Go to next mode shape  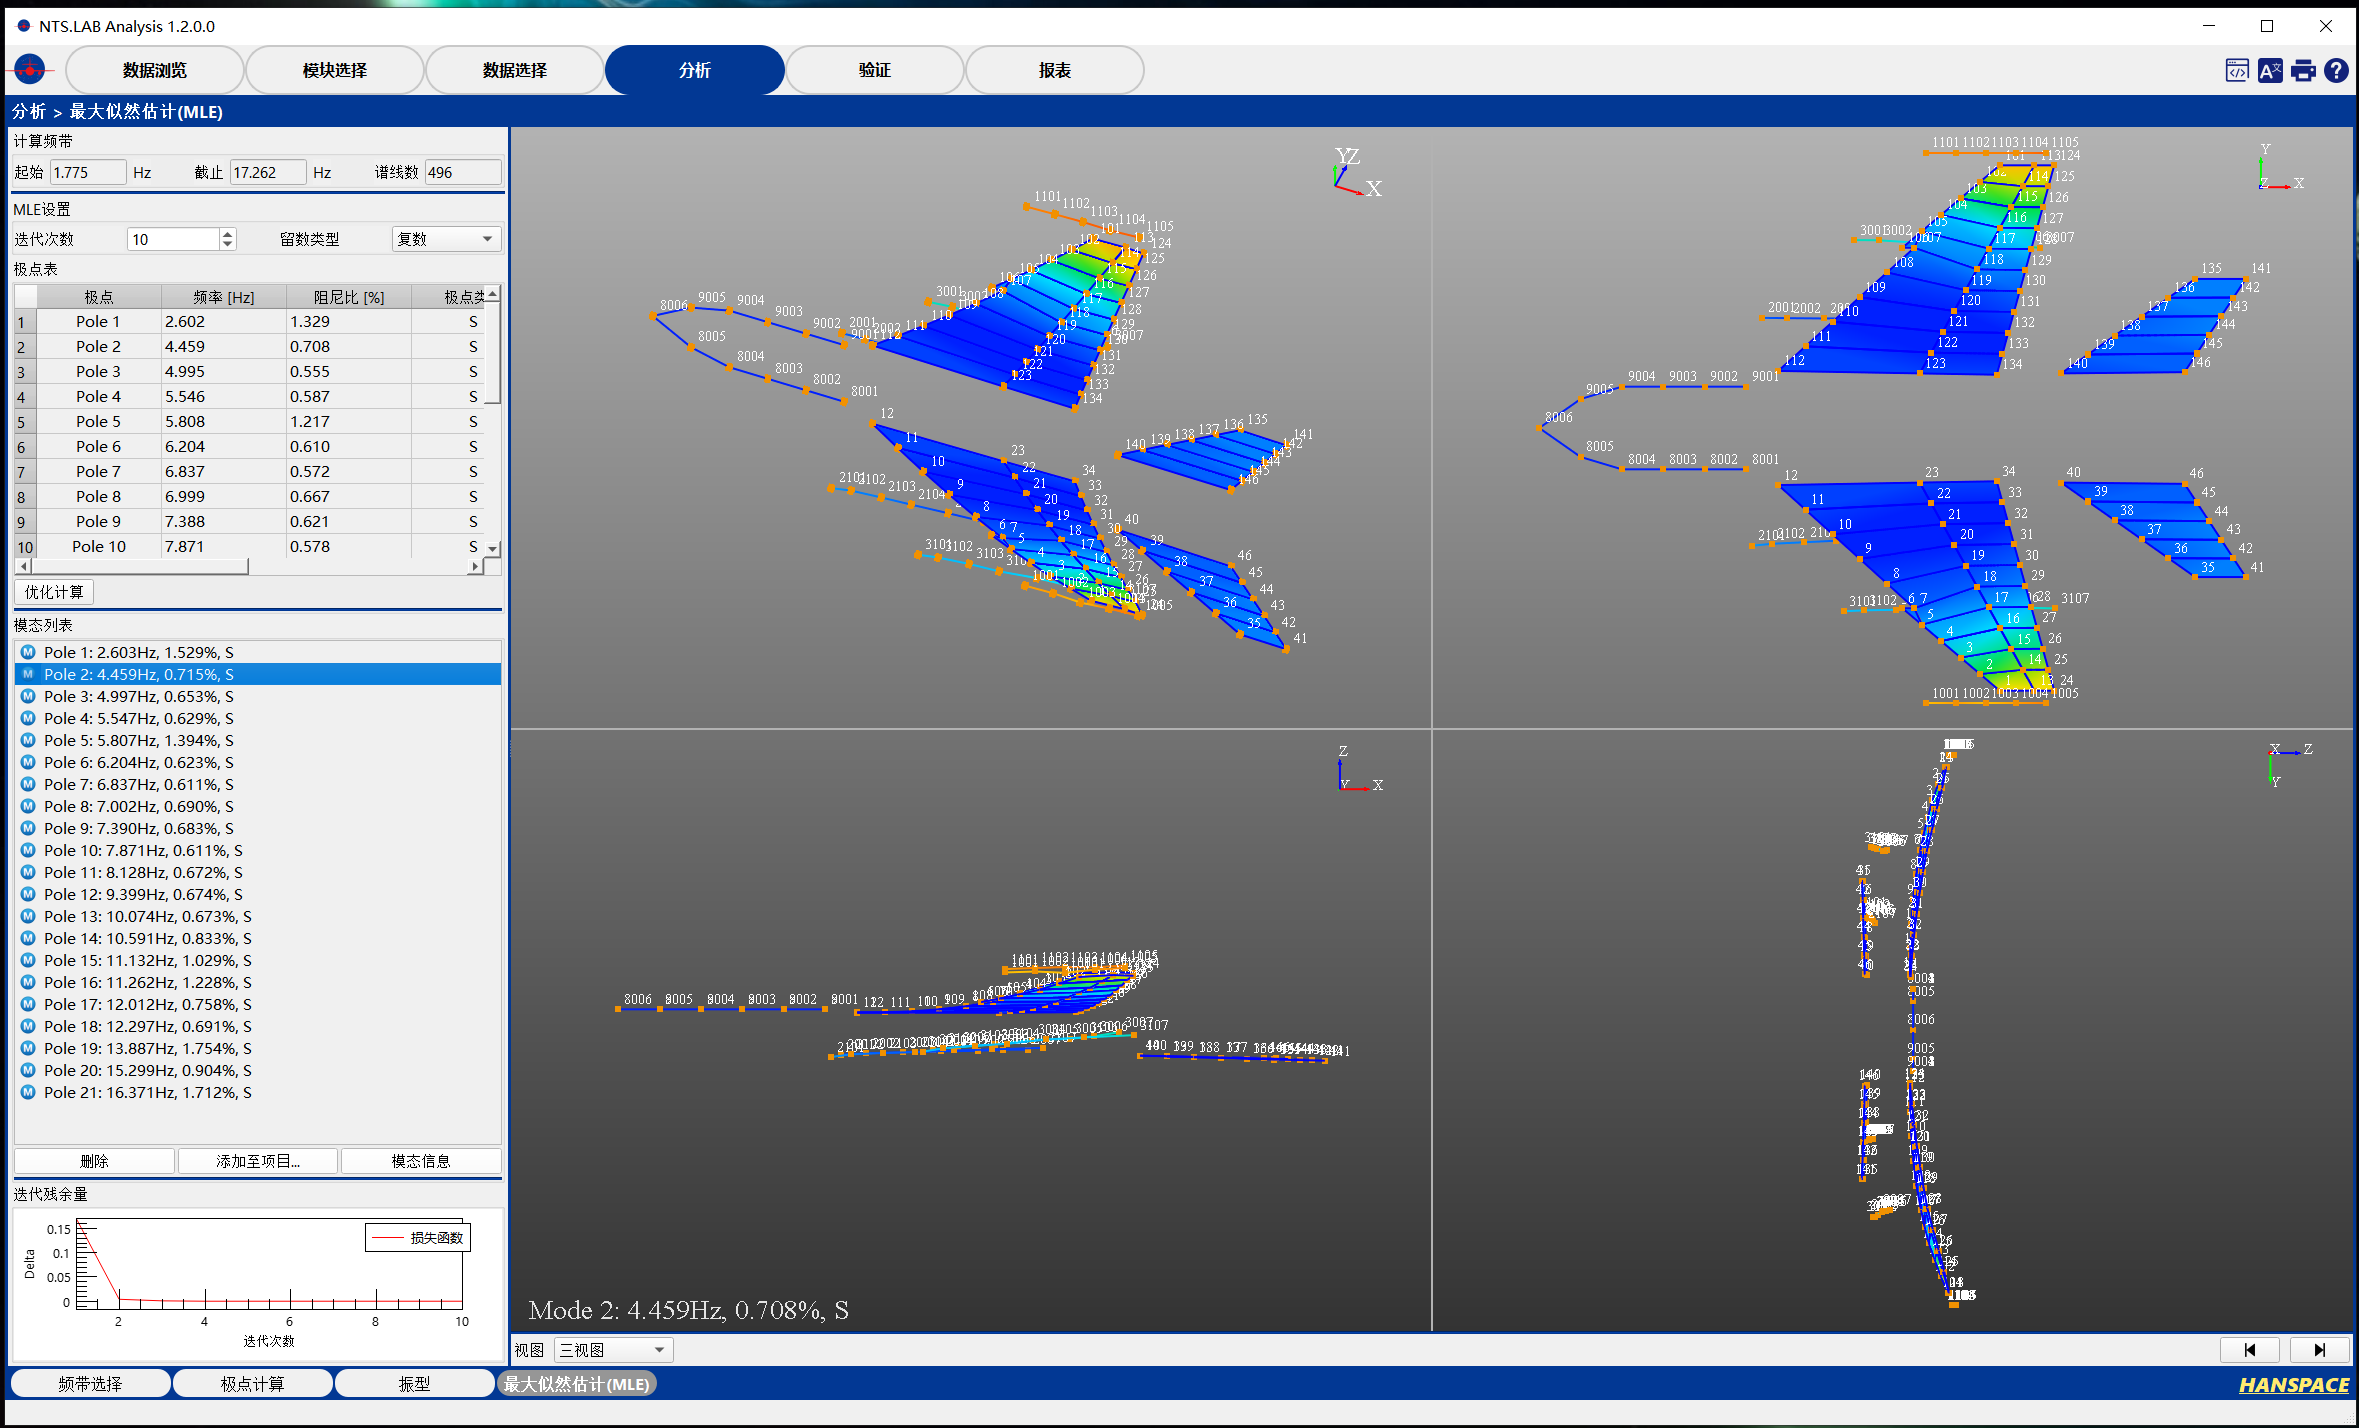click(x=2320, y=1350)
